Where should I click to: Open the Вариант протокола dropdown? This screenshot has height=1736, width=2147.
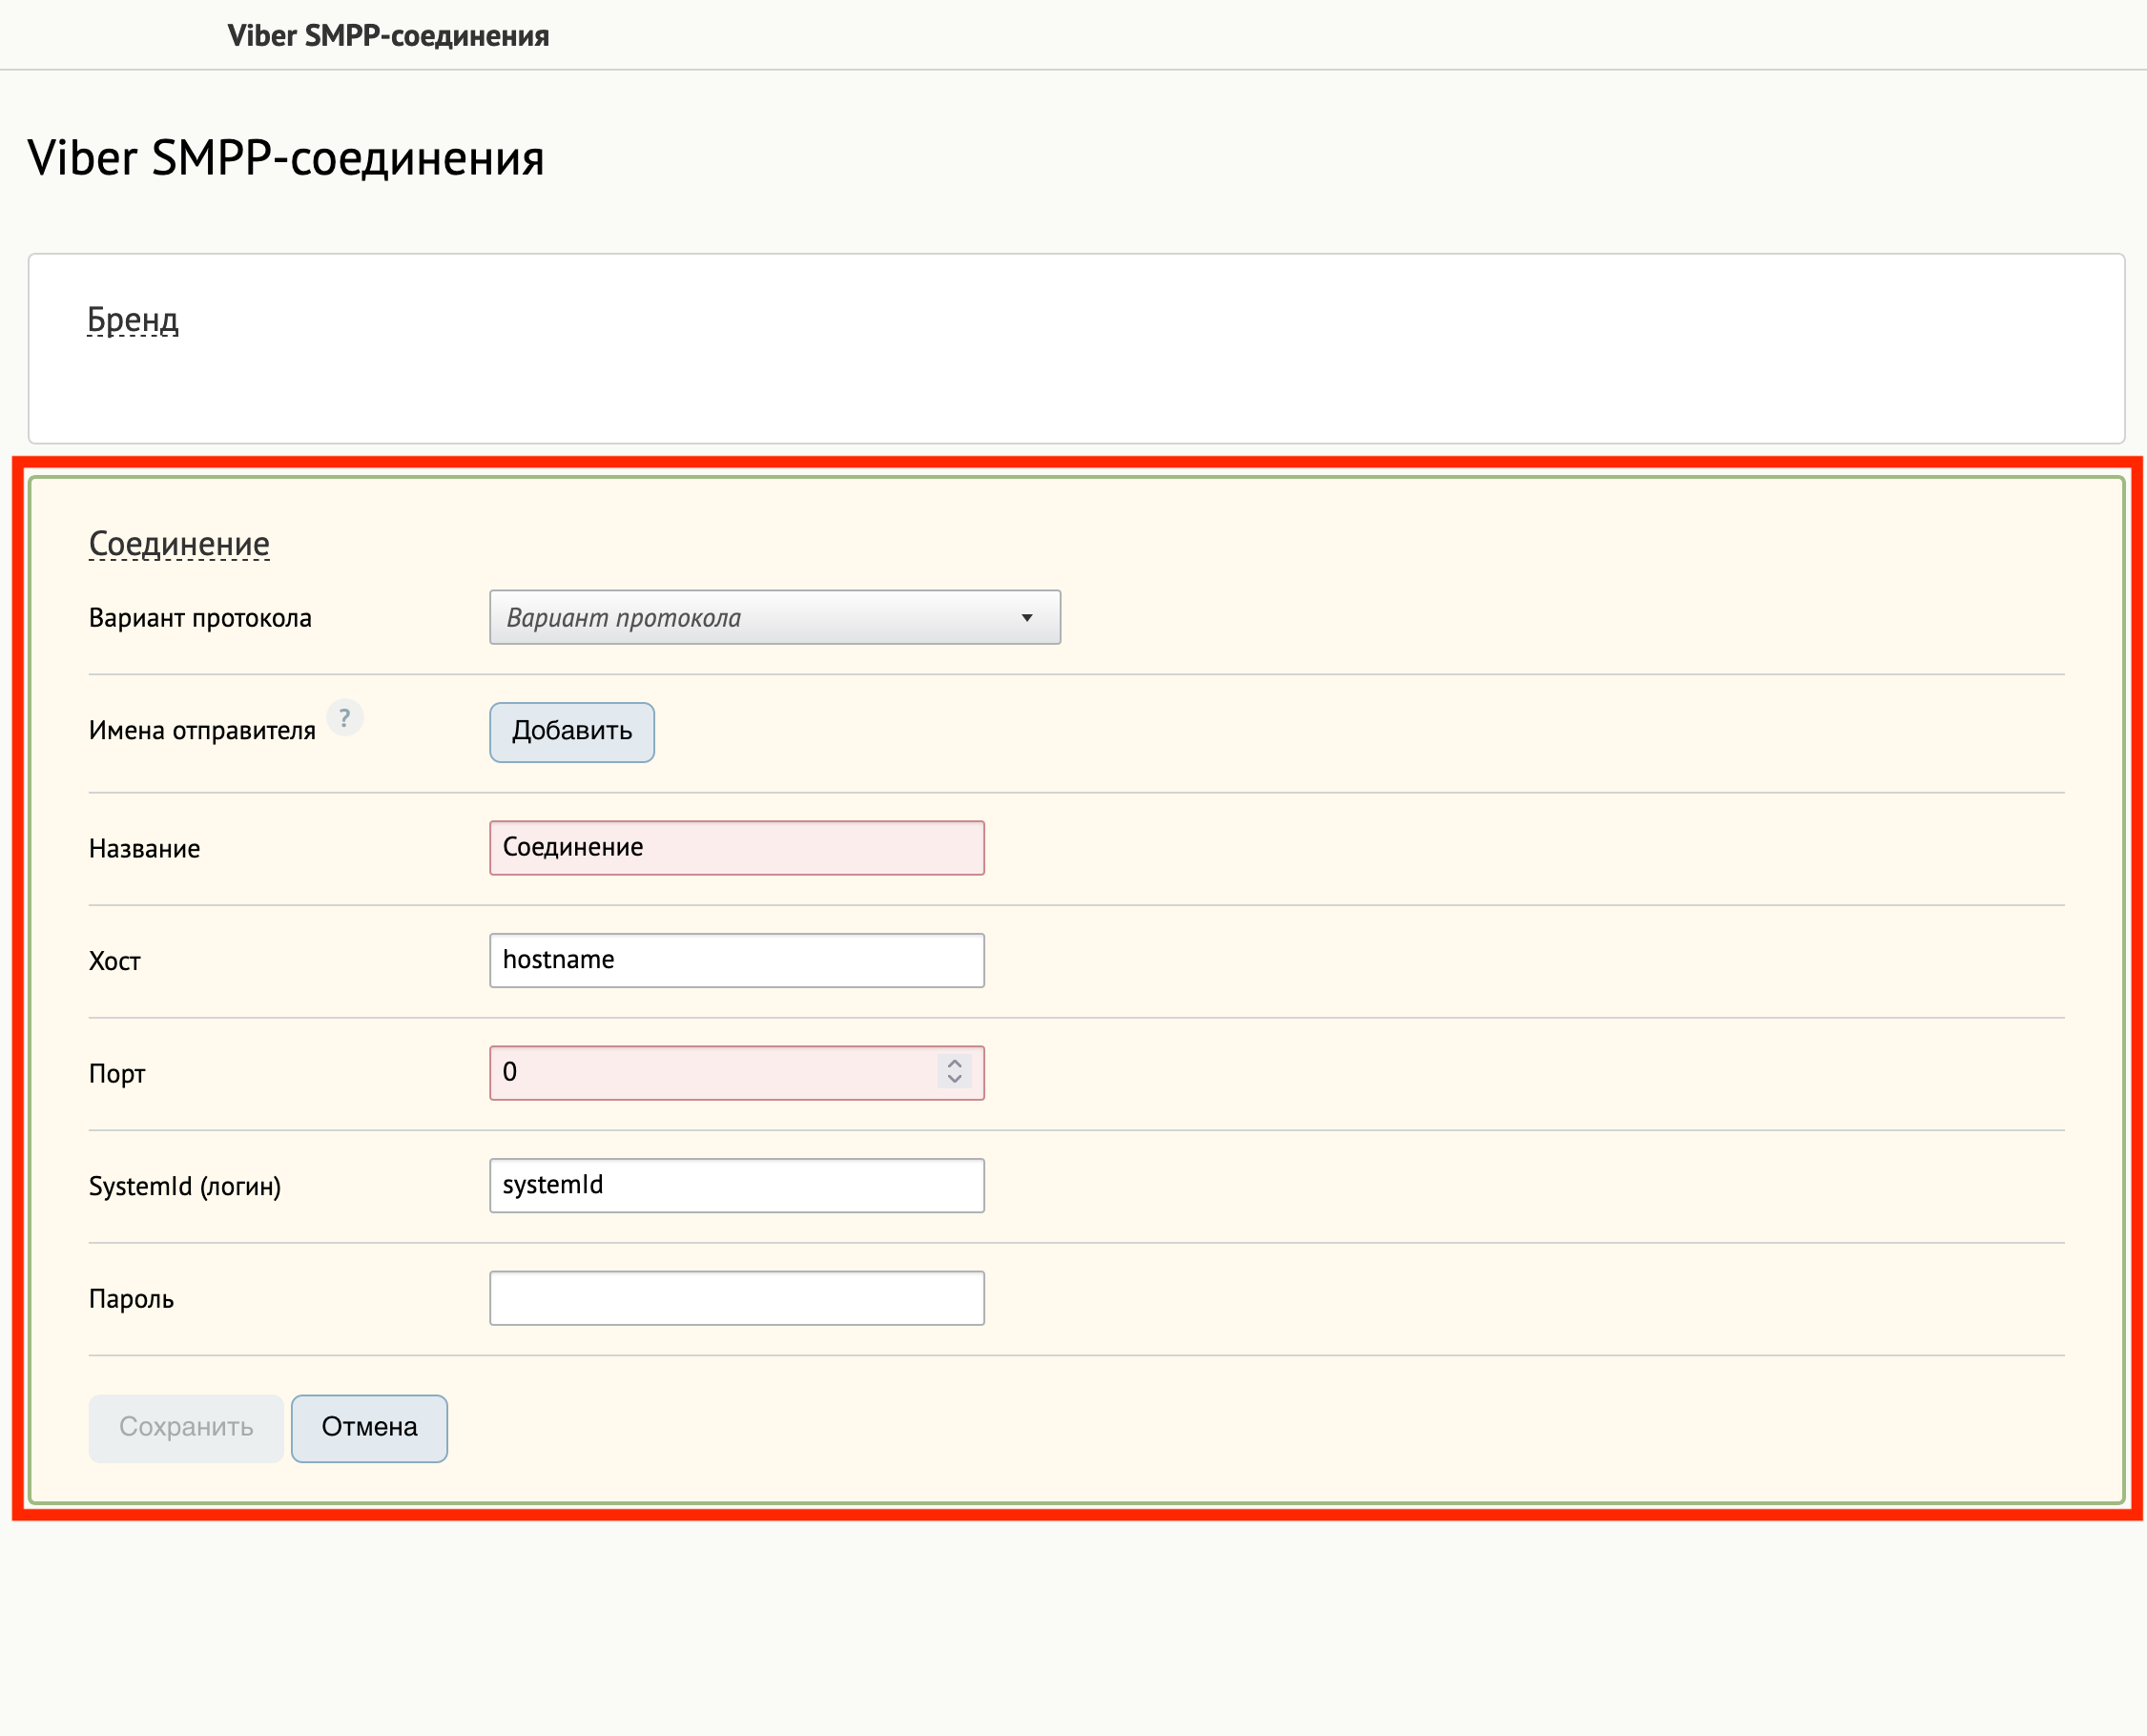(x=774, y=617)
